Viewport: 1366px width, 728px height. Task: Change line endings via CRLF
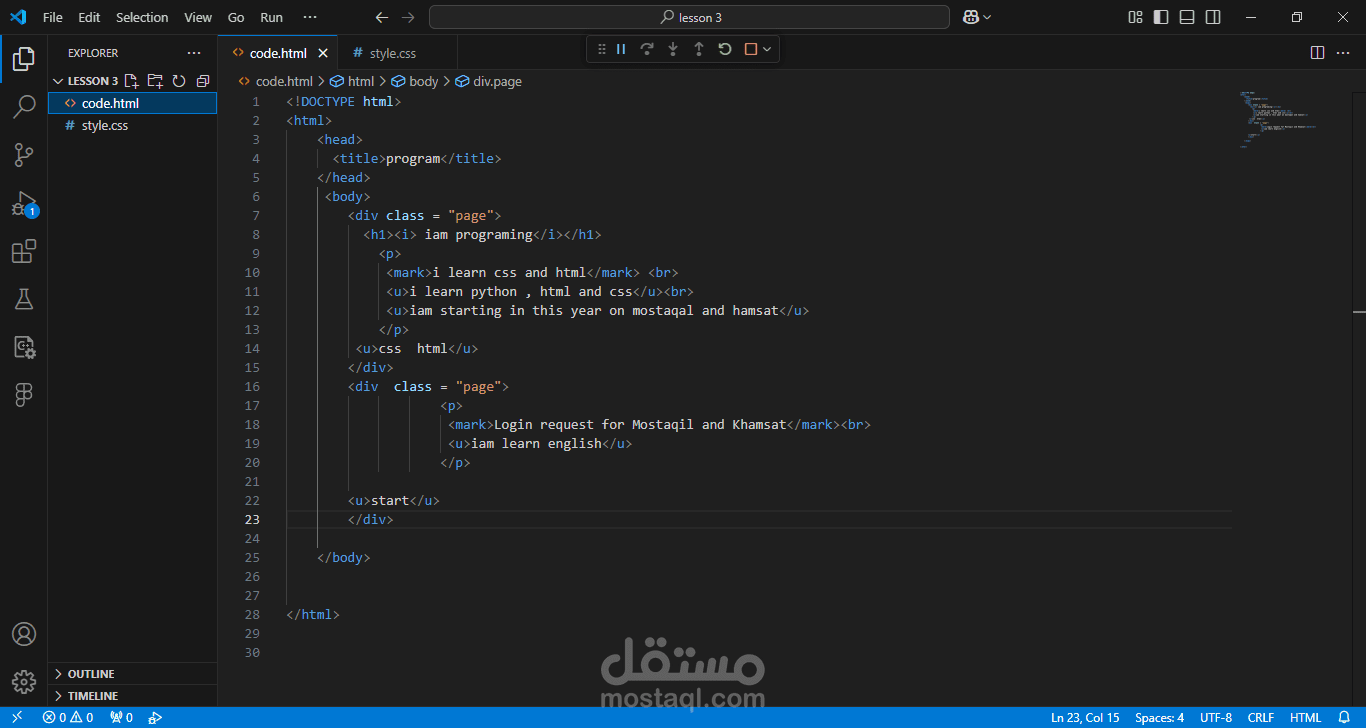[x=1261, y=717]
